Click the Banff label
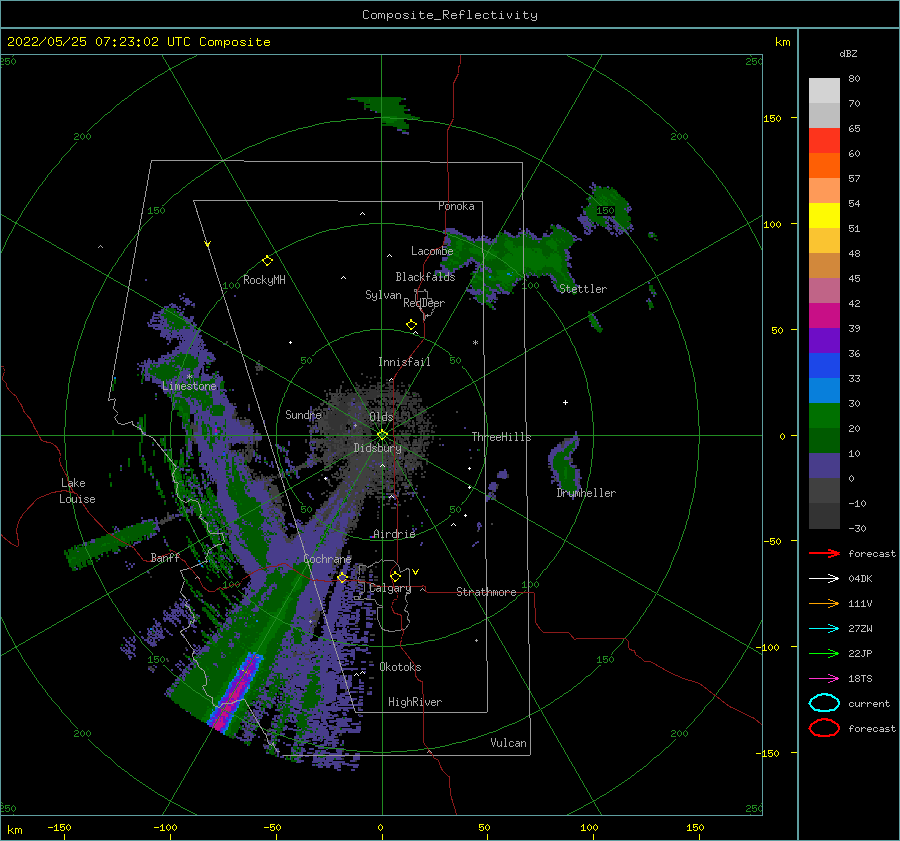900x841 pixels. tap(165, 557)
